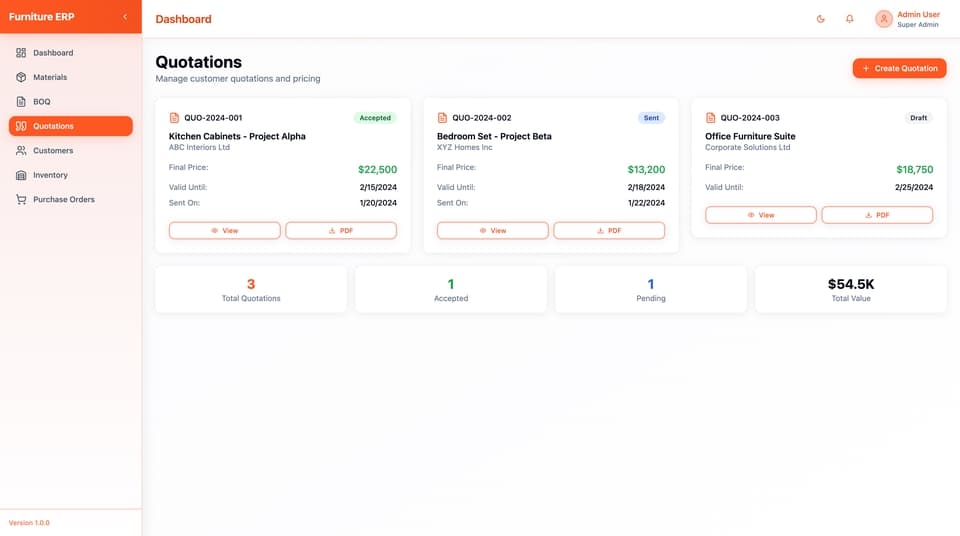Image resolution: width=960 pixels, height=536 pixels.
Task: Open notifications with the bell icon
Action: tap(850, 19)
